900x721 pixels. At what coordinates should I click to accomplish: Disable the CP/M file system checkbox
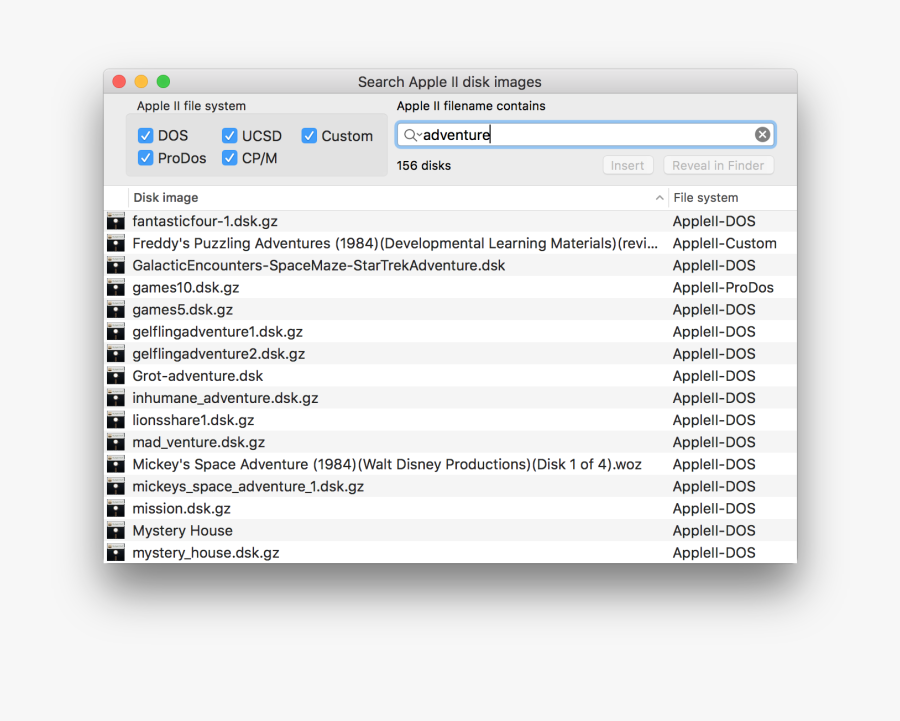(230, 158)
